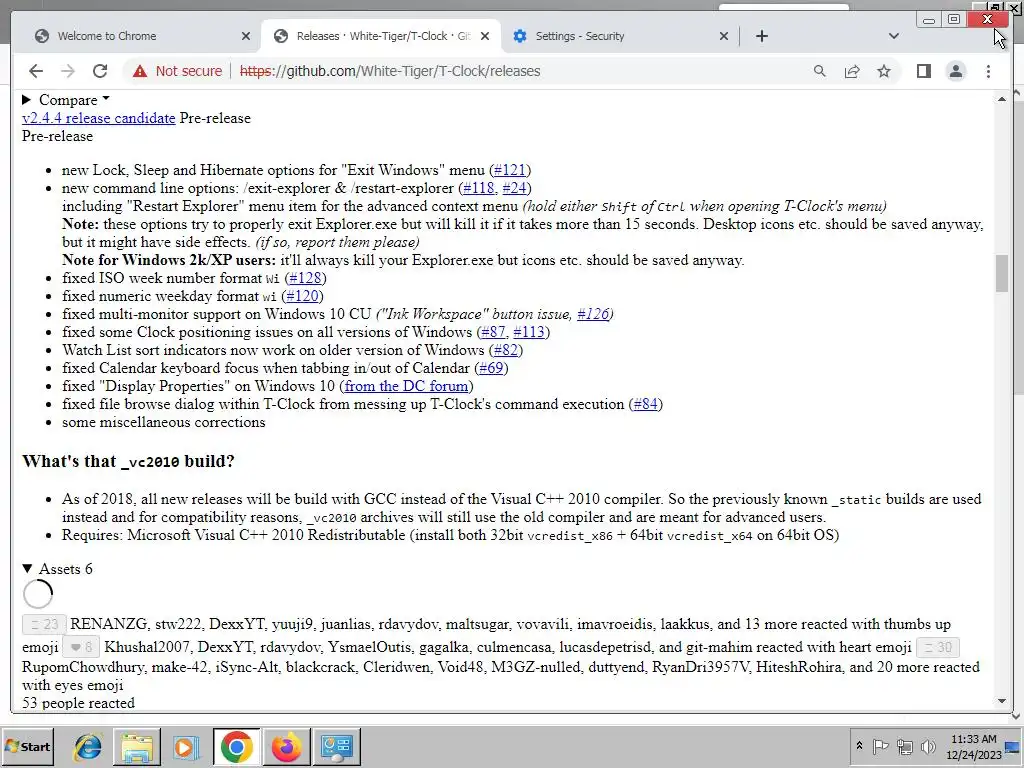Viewport: 1024px width, 768px height.
Task: Open issue #118 link
Action: pos(478,188)
